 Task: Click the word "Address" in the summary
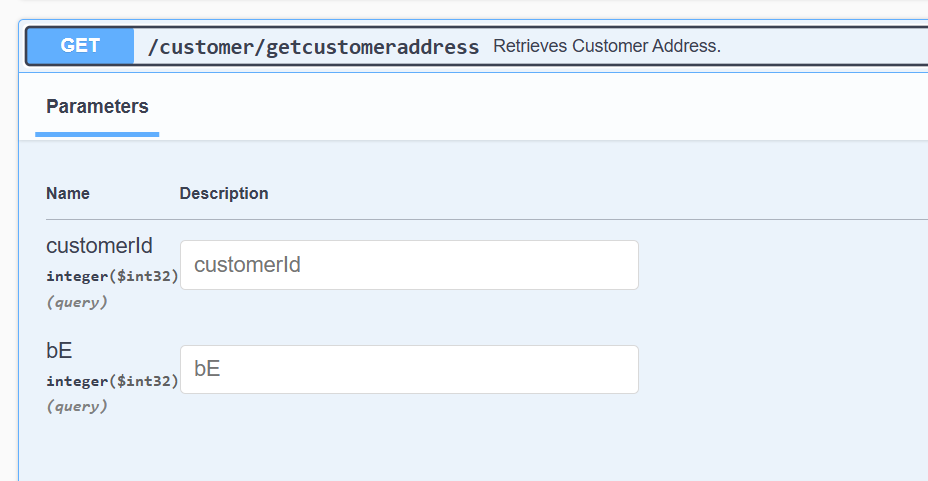pos(688,46)
